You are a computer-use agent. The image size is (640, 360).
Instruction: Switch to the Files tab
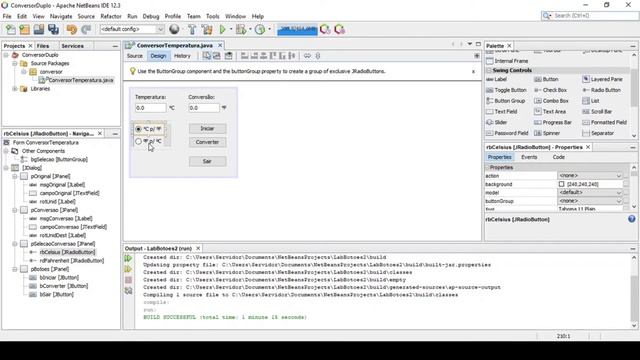pyautogui.click(x=42, y=46)
